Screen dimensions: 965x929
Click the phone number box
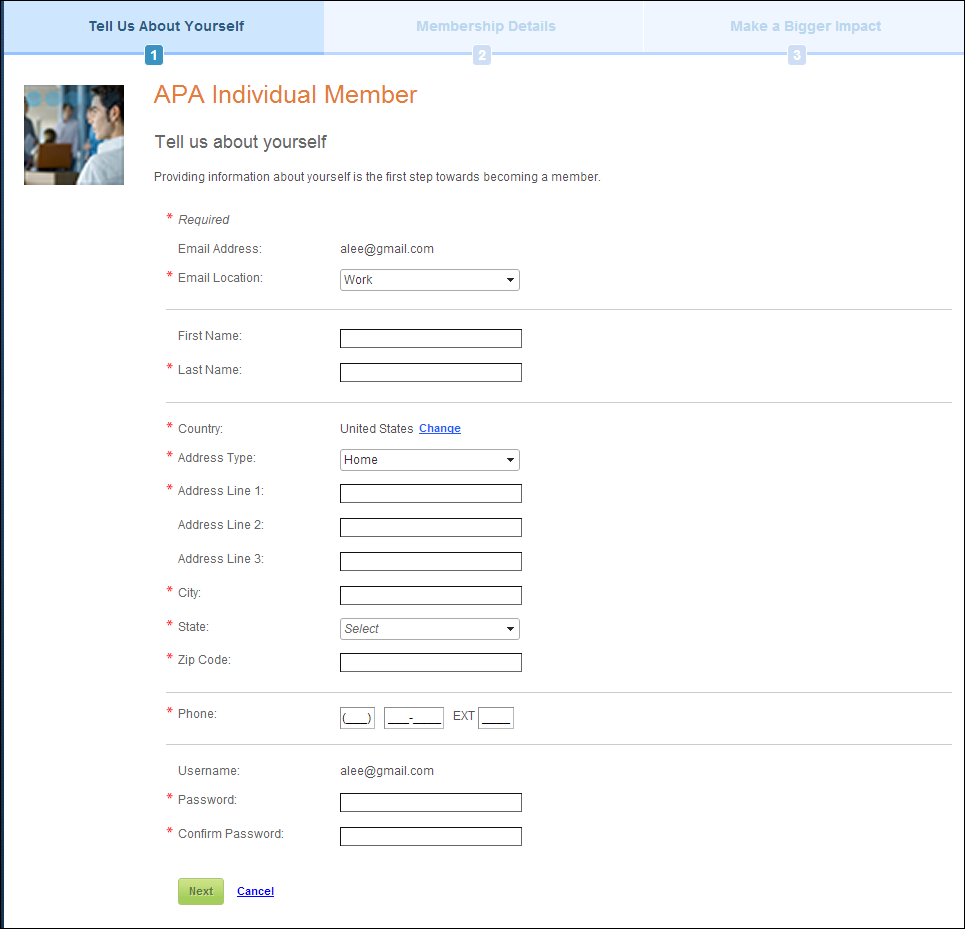coord(414,718)
